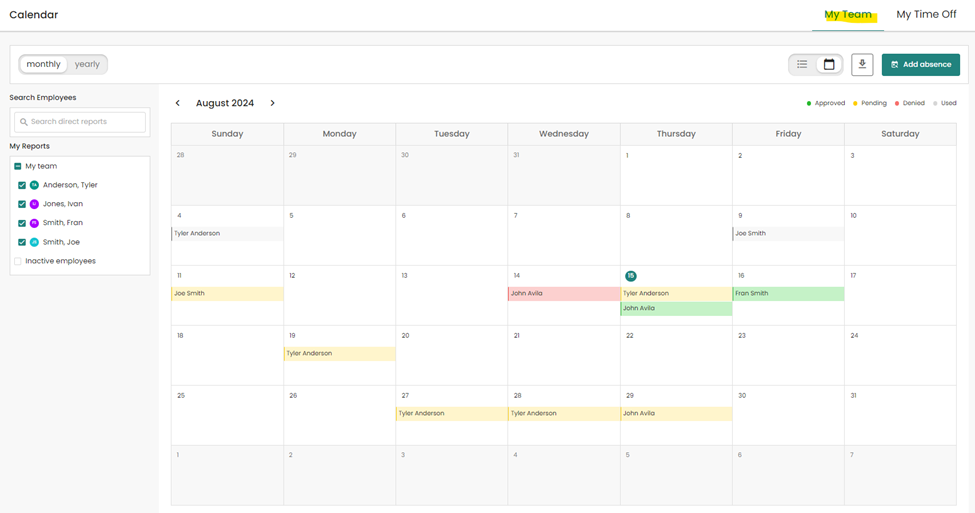Viewport: 975px width, 513px height.
Task: Click the Add absence button
Action: coord(920,65)
